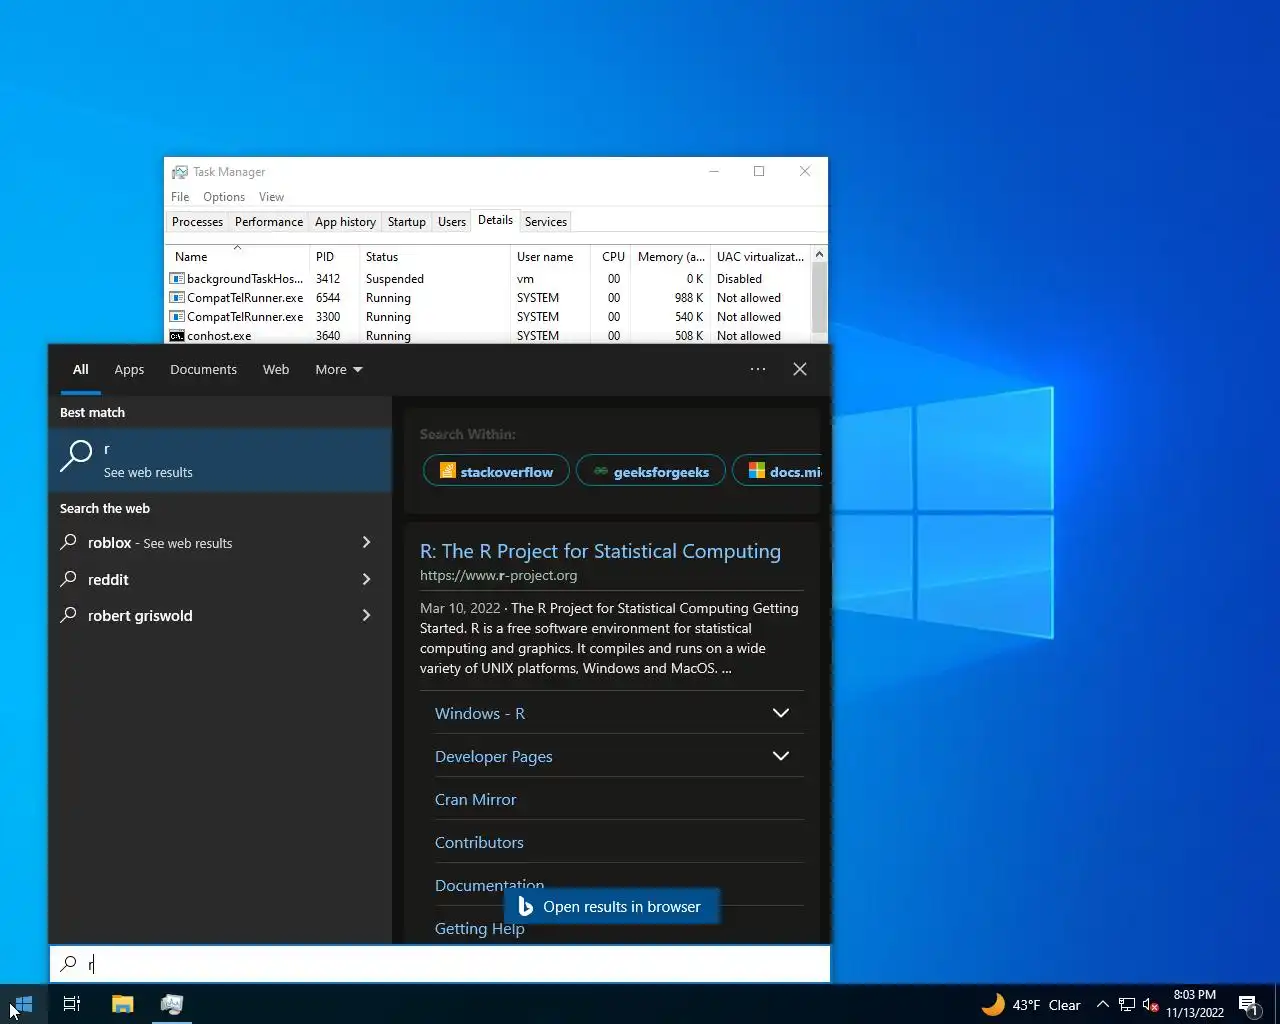Switch to Task Manager Performance tab
Image resolution: width=1280 pixels, height=1024 pixels.
point(269,222)
